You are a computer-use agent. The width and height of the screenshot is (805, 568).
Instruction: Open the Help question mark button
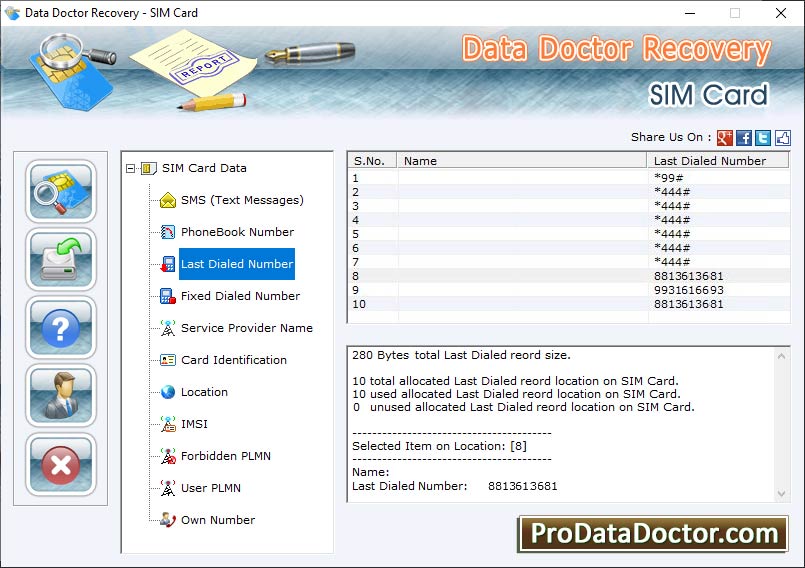[x=61, y=328]
